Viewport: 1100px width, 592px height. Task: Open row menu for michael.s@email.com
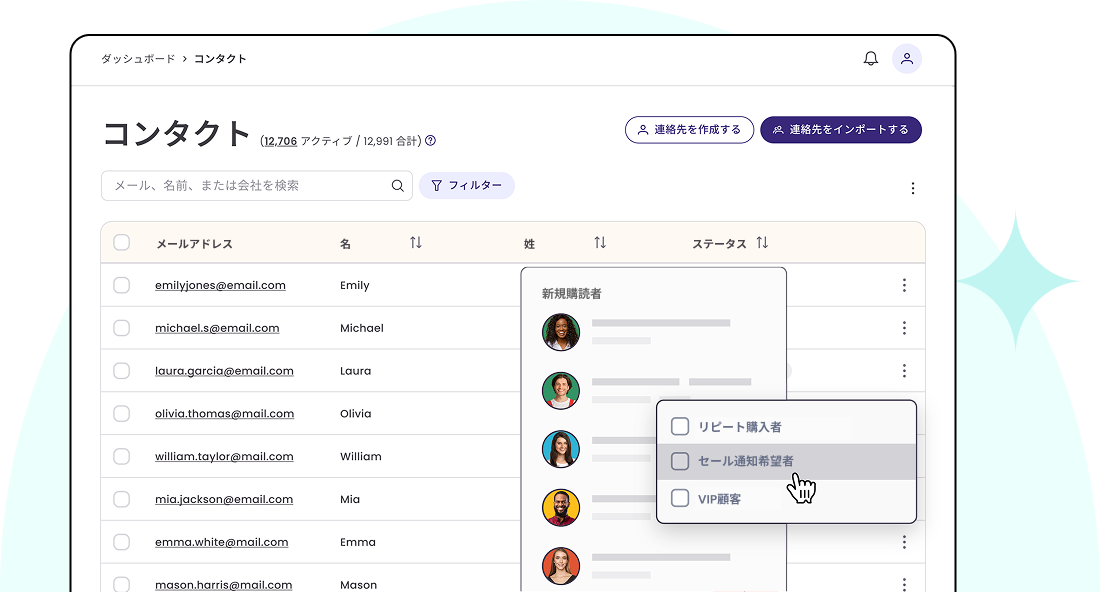point(904,328)
